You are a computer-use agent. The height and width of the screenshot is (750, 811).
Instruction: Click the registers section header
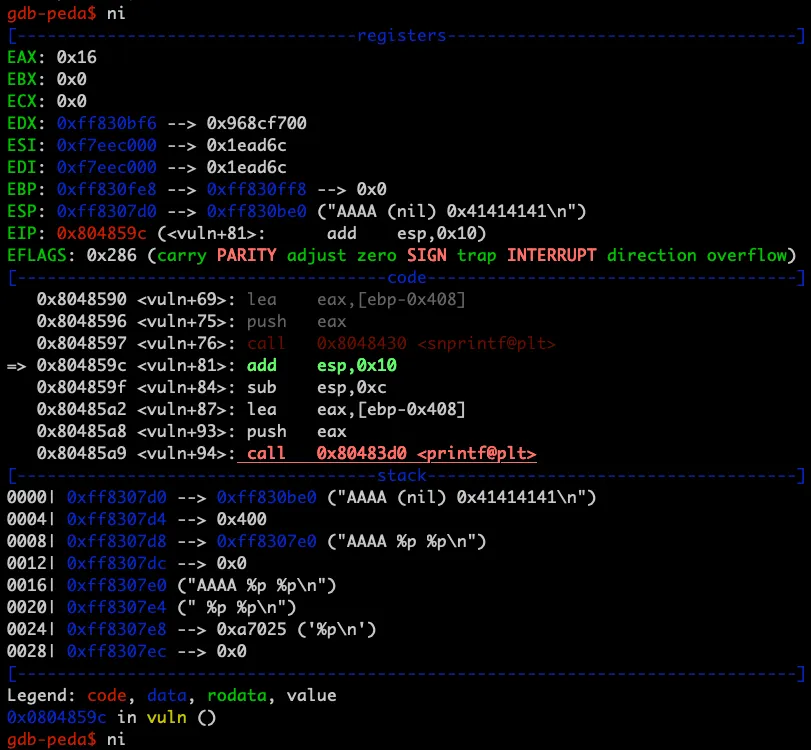[402, 35]
